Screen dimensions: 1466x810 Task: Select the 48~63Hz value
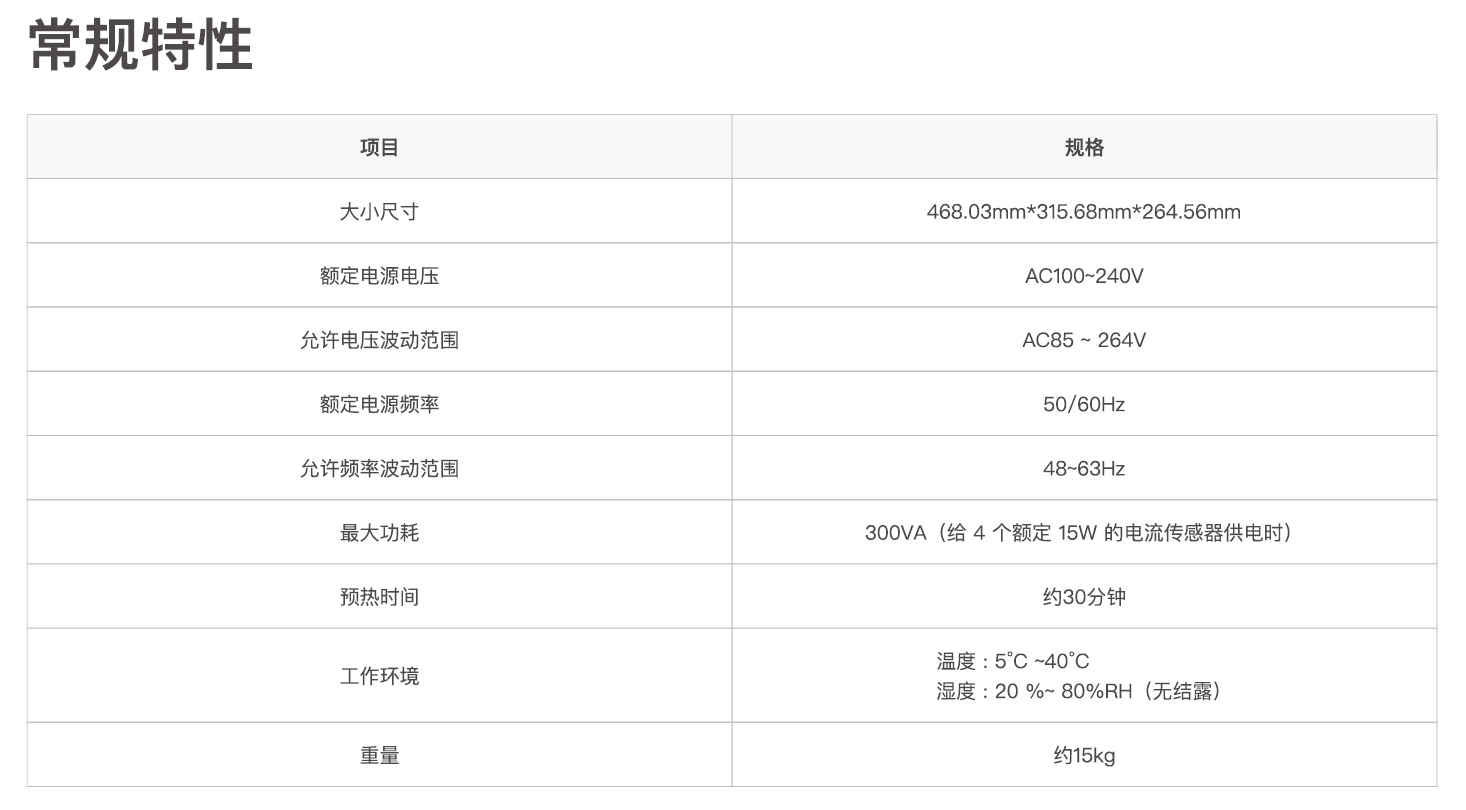click(1084, 467)
